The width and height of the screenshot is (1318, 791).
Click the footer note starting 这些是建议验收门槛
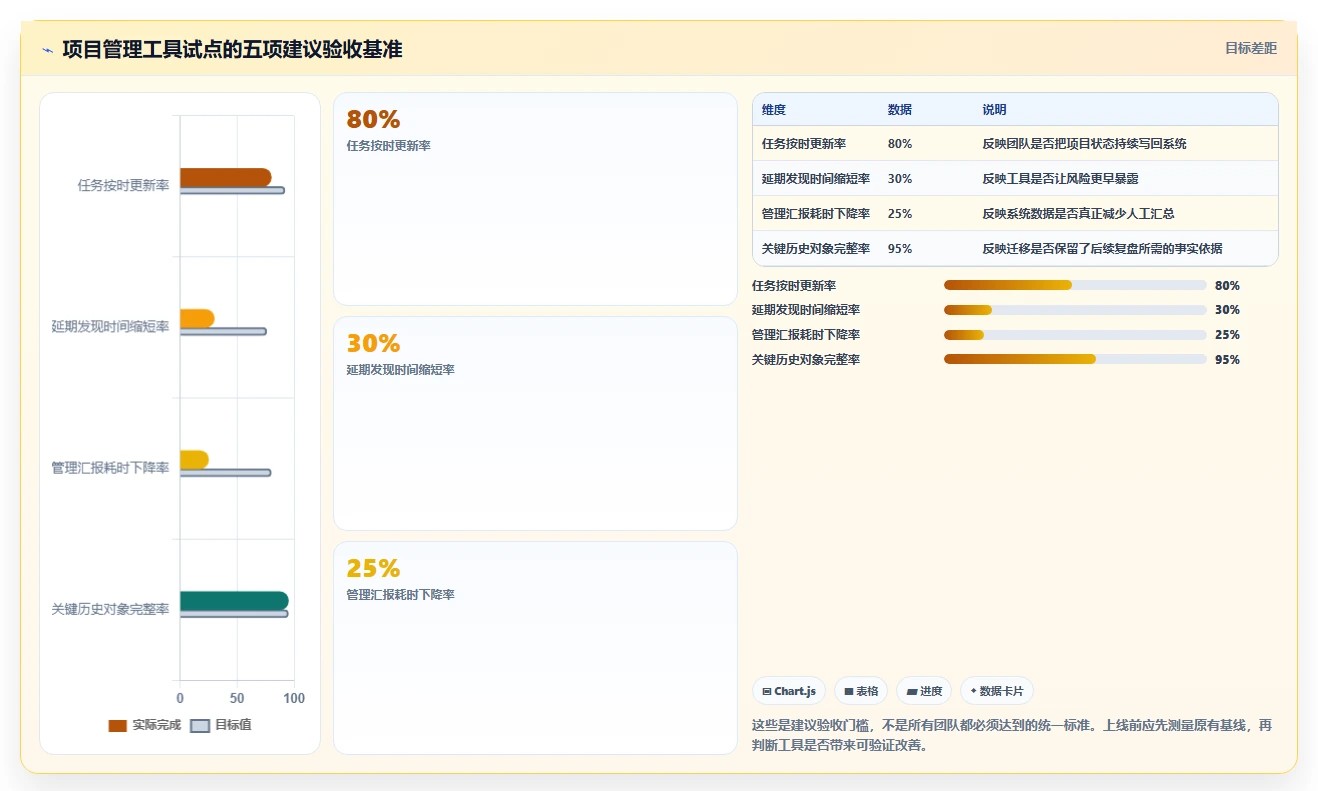(x=1012, y=735)
